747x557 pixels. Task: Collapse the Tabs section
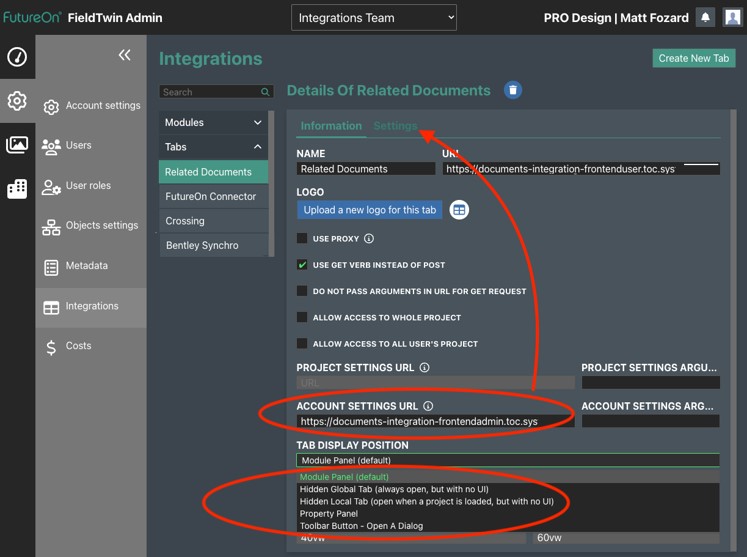coord(213,147)
